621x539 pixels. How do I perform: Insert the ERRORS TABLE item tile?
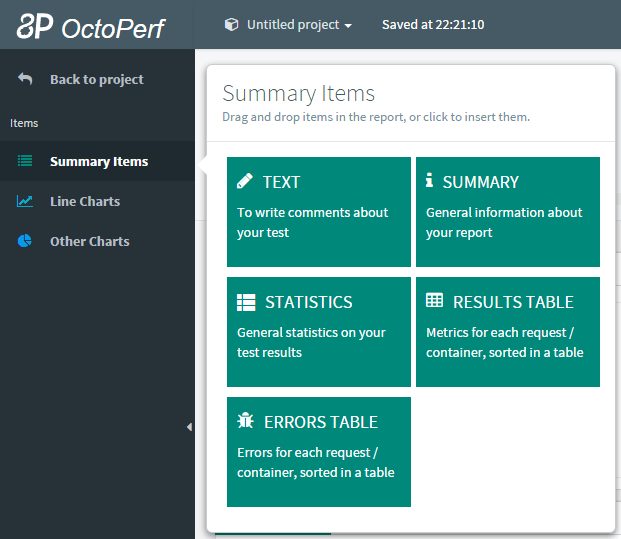(x=319, y=452)
